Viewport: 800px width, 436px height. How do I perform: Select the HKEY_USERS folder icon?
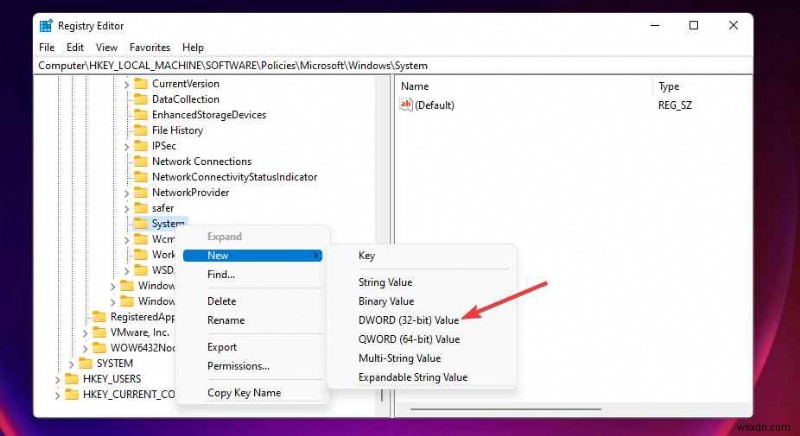[71, 379]
